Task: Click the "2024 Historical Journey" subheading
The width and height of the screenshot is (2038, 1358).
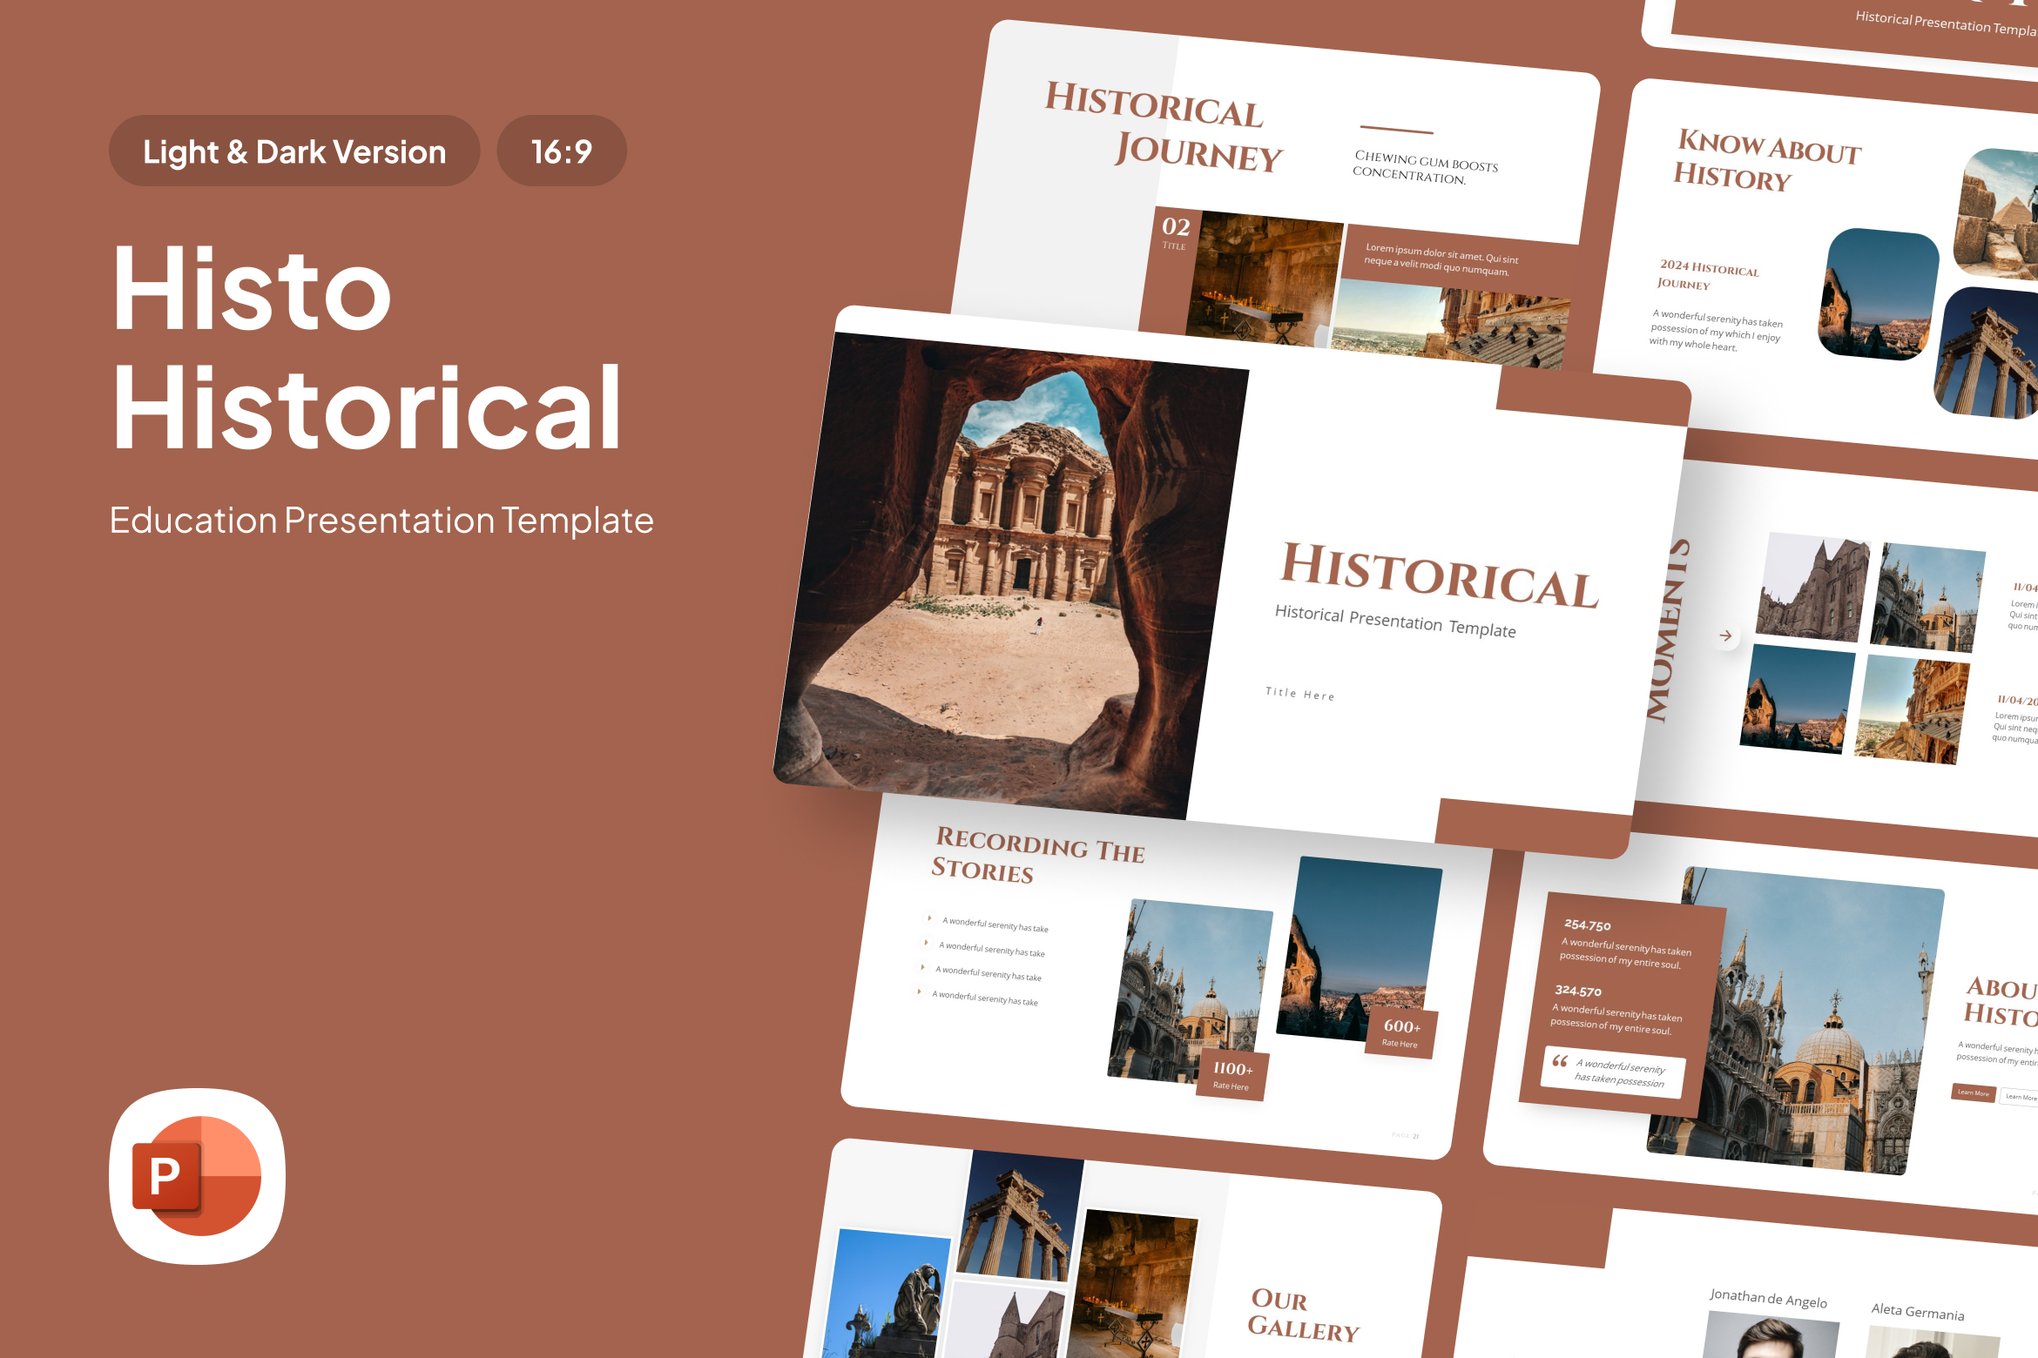Action: coord(1707,274)
